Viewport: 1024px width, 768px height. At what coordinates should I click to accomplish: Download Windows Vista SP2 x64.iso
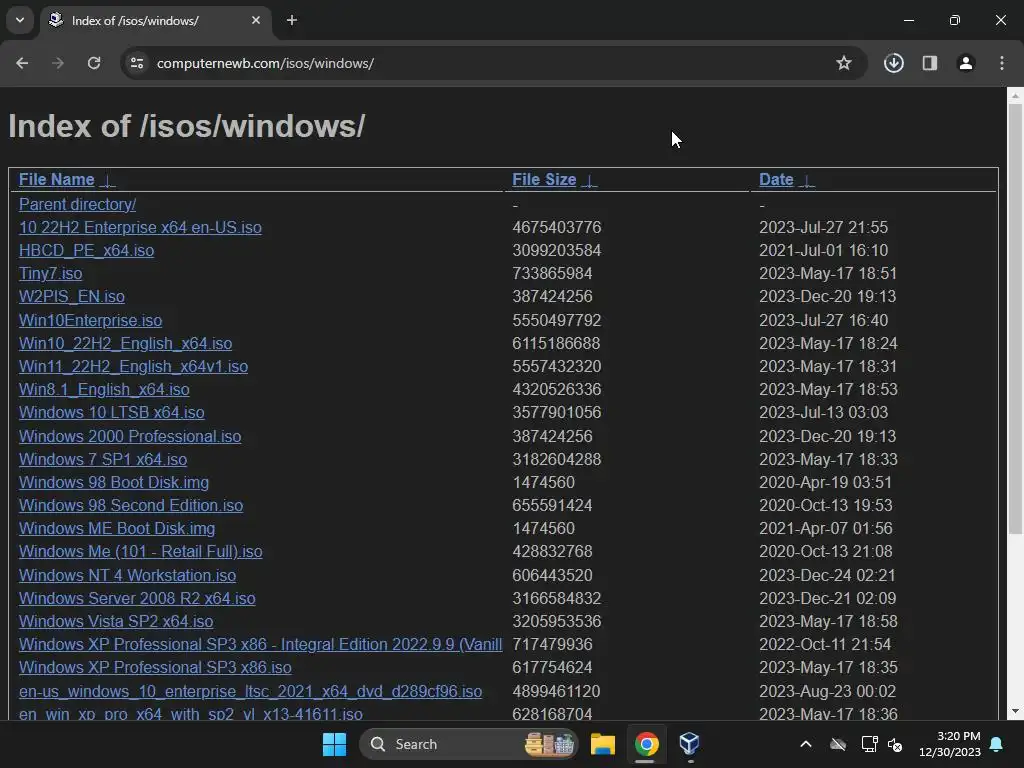(x=116, y=621)
